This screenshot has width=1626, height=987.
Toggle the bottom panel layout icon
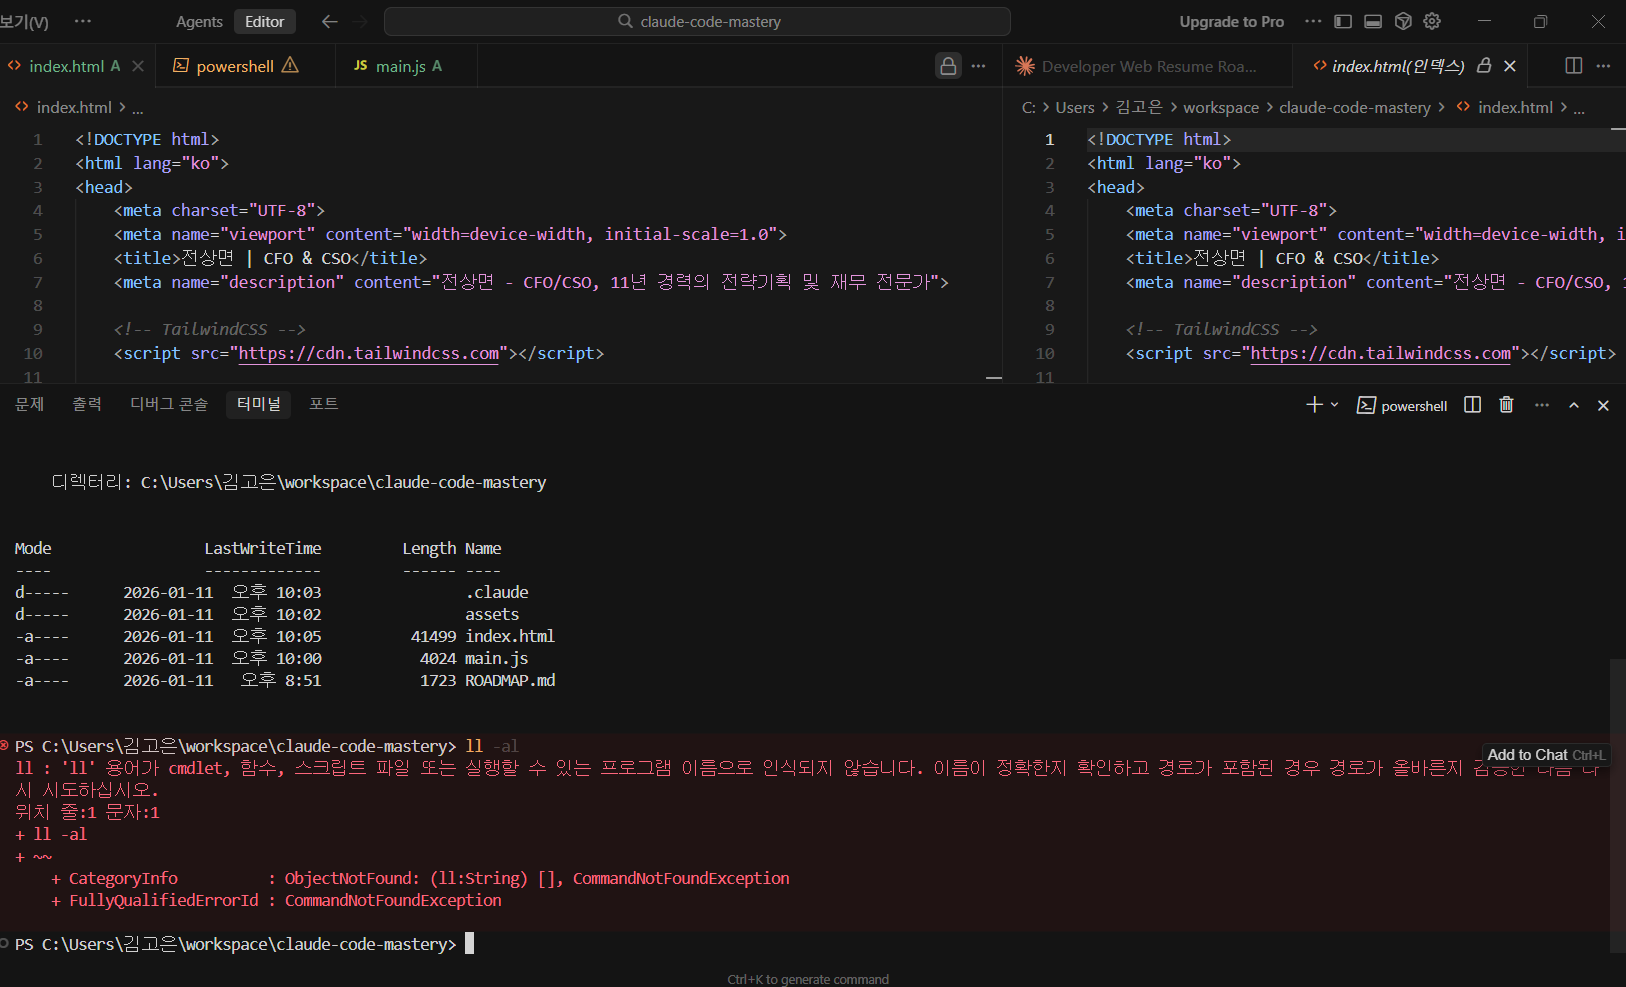click(1373, 21)
